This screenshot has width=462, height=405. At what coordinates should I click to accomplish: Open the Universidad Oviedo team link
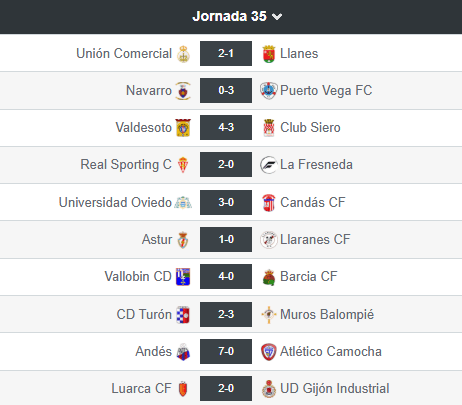coord(115,202)
